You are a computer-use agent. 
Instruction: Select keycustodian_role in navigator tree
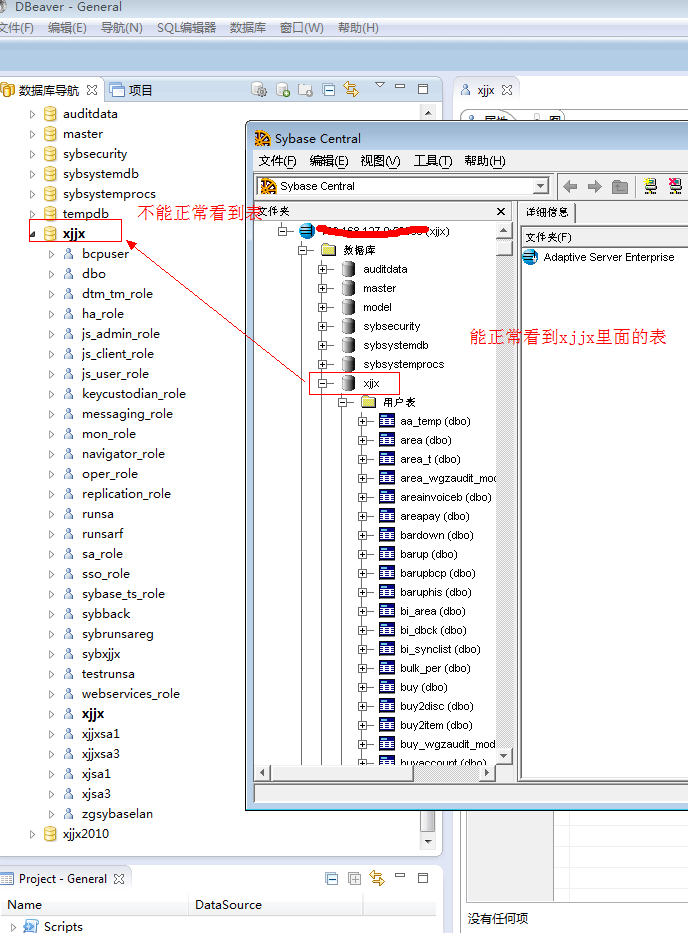click(134, 394)
